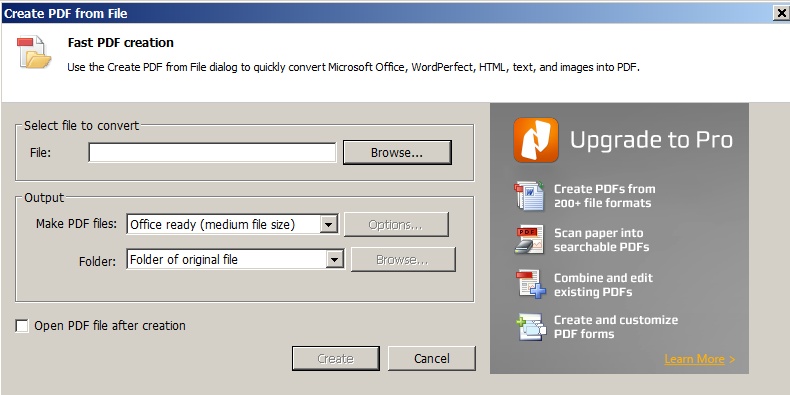
Task: Click Browse button next to Folder dropdown
Action: tap(403, 259)
